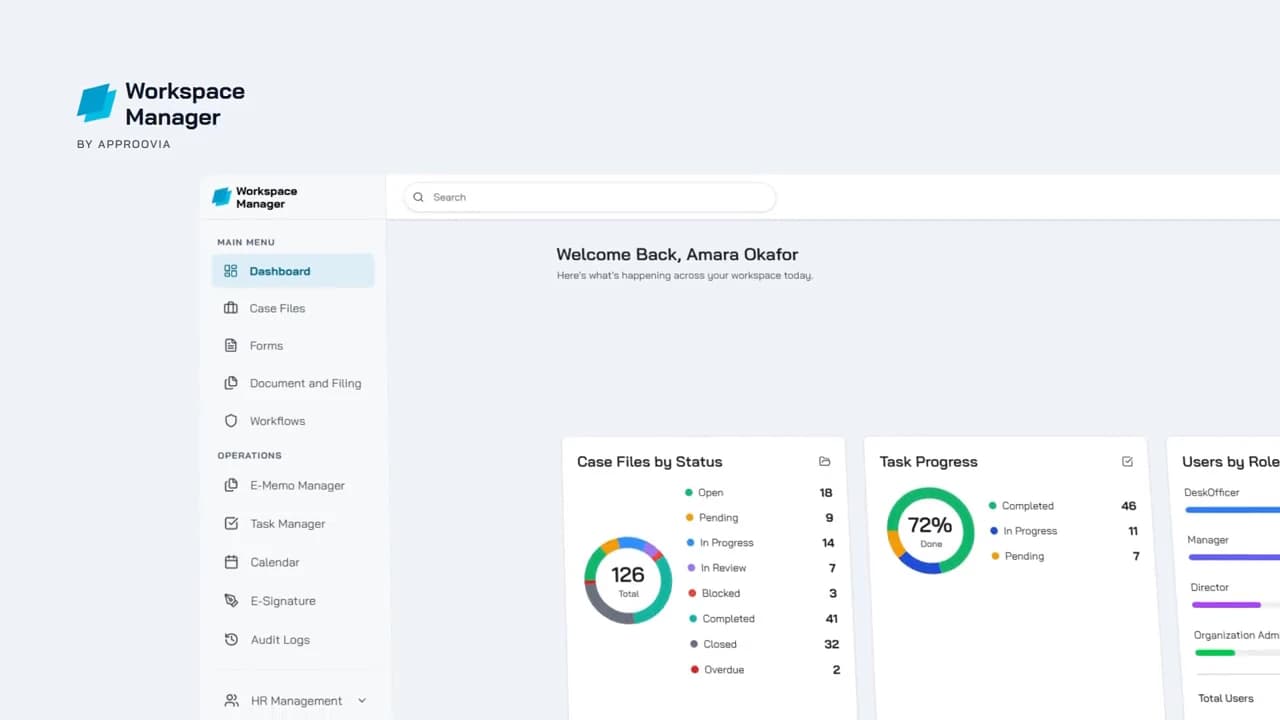Click the E-Memo Manager icon
The image size is (1280, 720).
point(231,485)
